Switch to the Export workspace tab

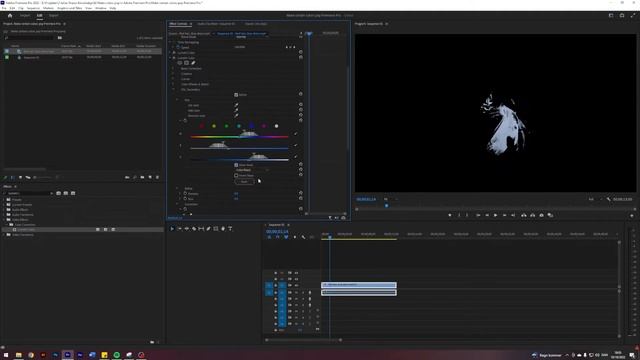tap(53, 16)
